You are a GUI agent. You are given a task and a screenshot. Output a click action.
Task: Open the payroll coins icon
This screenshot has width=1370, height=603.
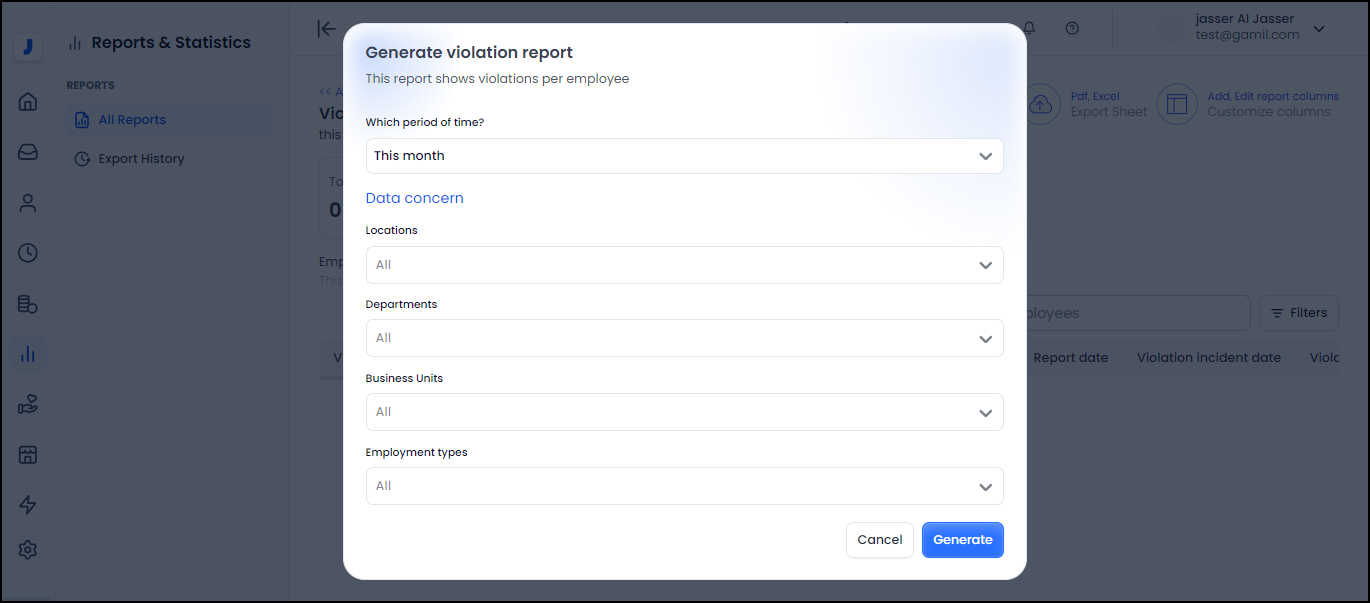point(27,303)
